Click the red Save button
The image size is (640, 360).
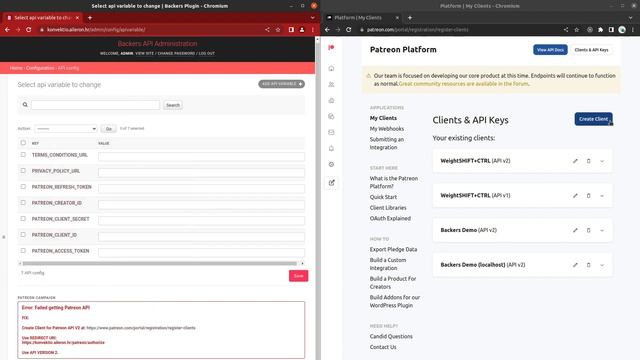[x=298, y=276]
